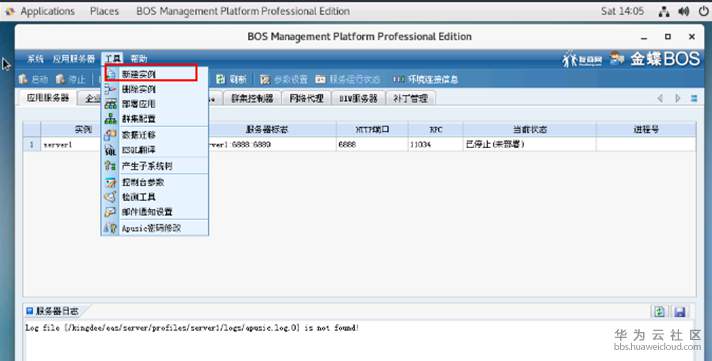
Task: Open 参数设置 from the toolbar
Action: click(x=284, y=79)
